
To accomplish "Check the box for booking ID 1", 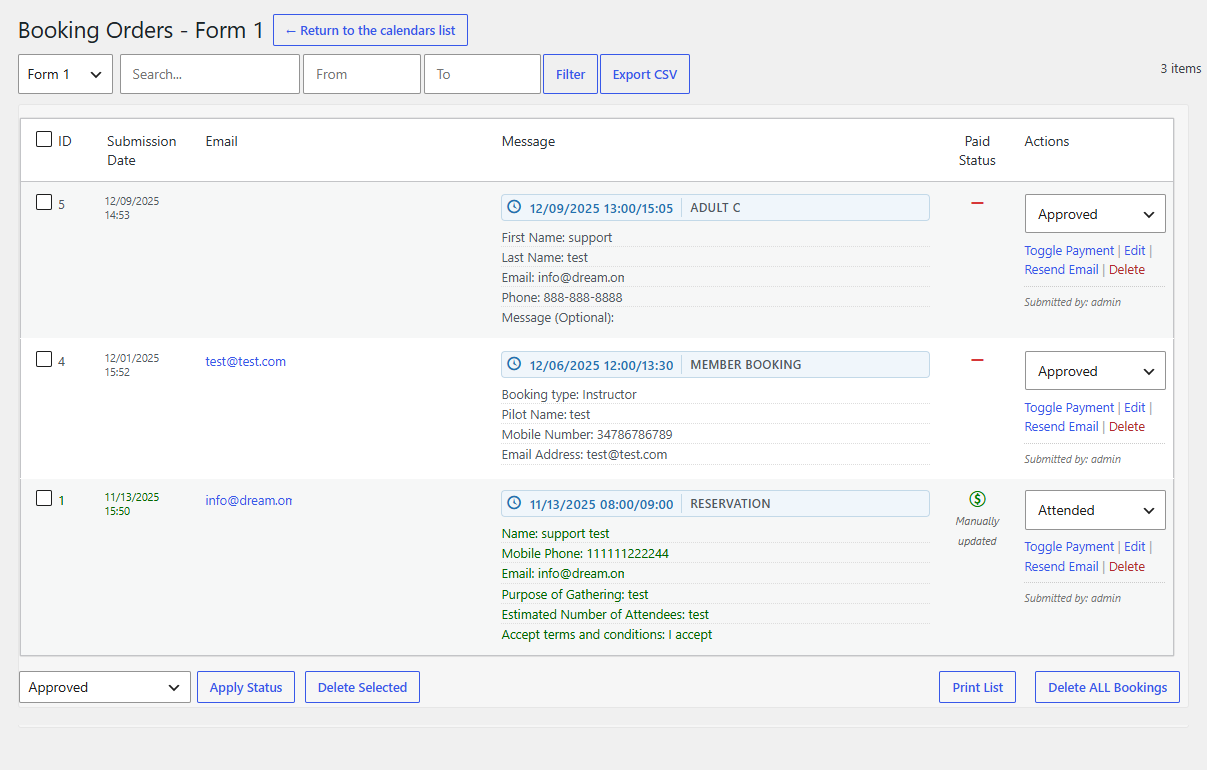I will pyautogui.click(x=44, y=498).
